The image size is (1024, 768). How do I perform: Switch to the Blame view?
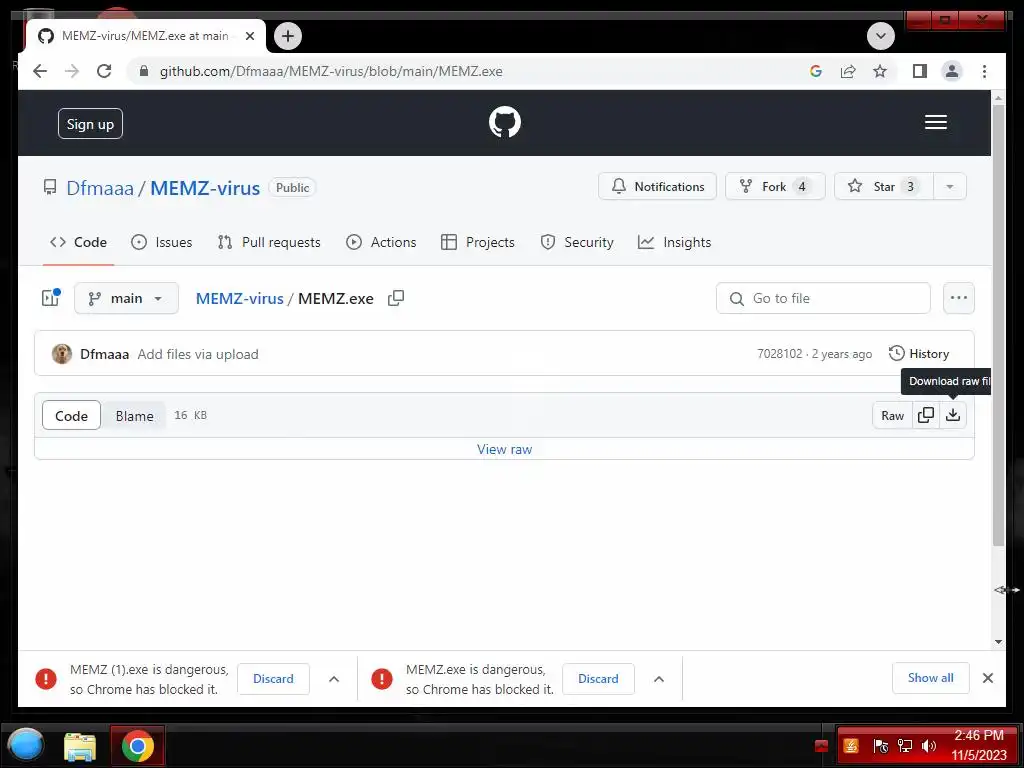tap(135, 415)
